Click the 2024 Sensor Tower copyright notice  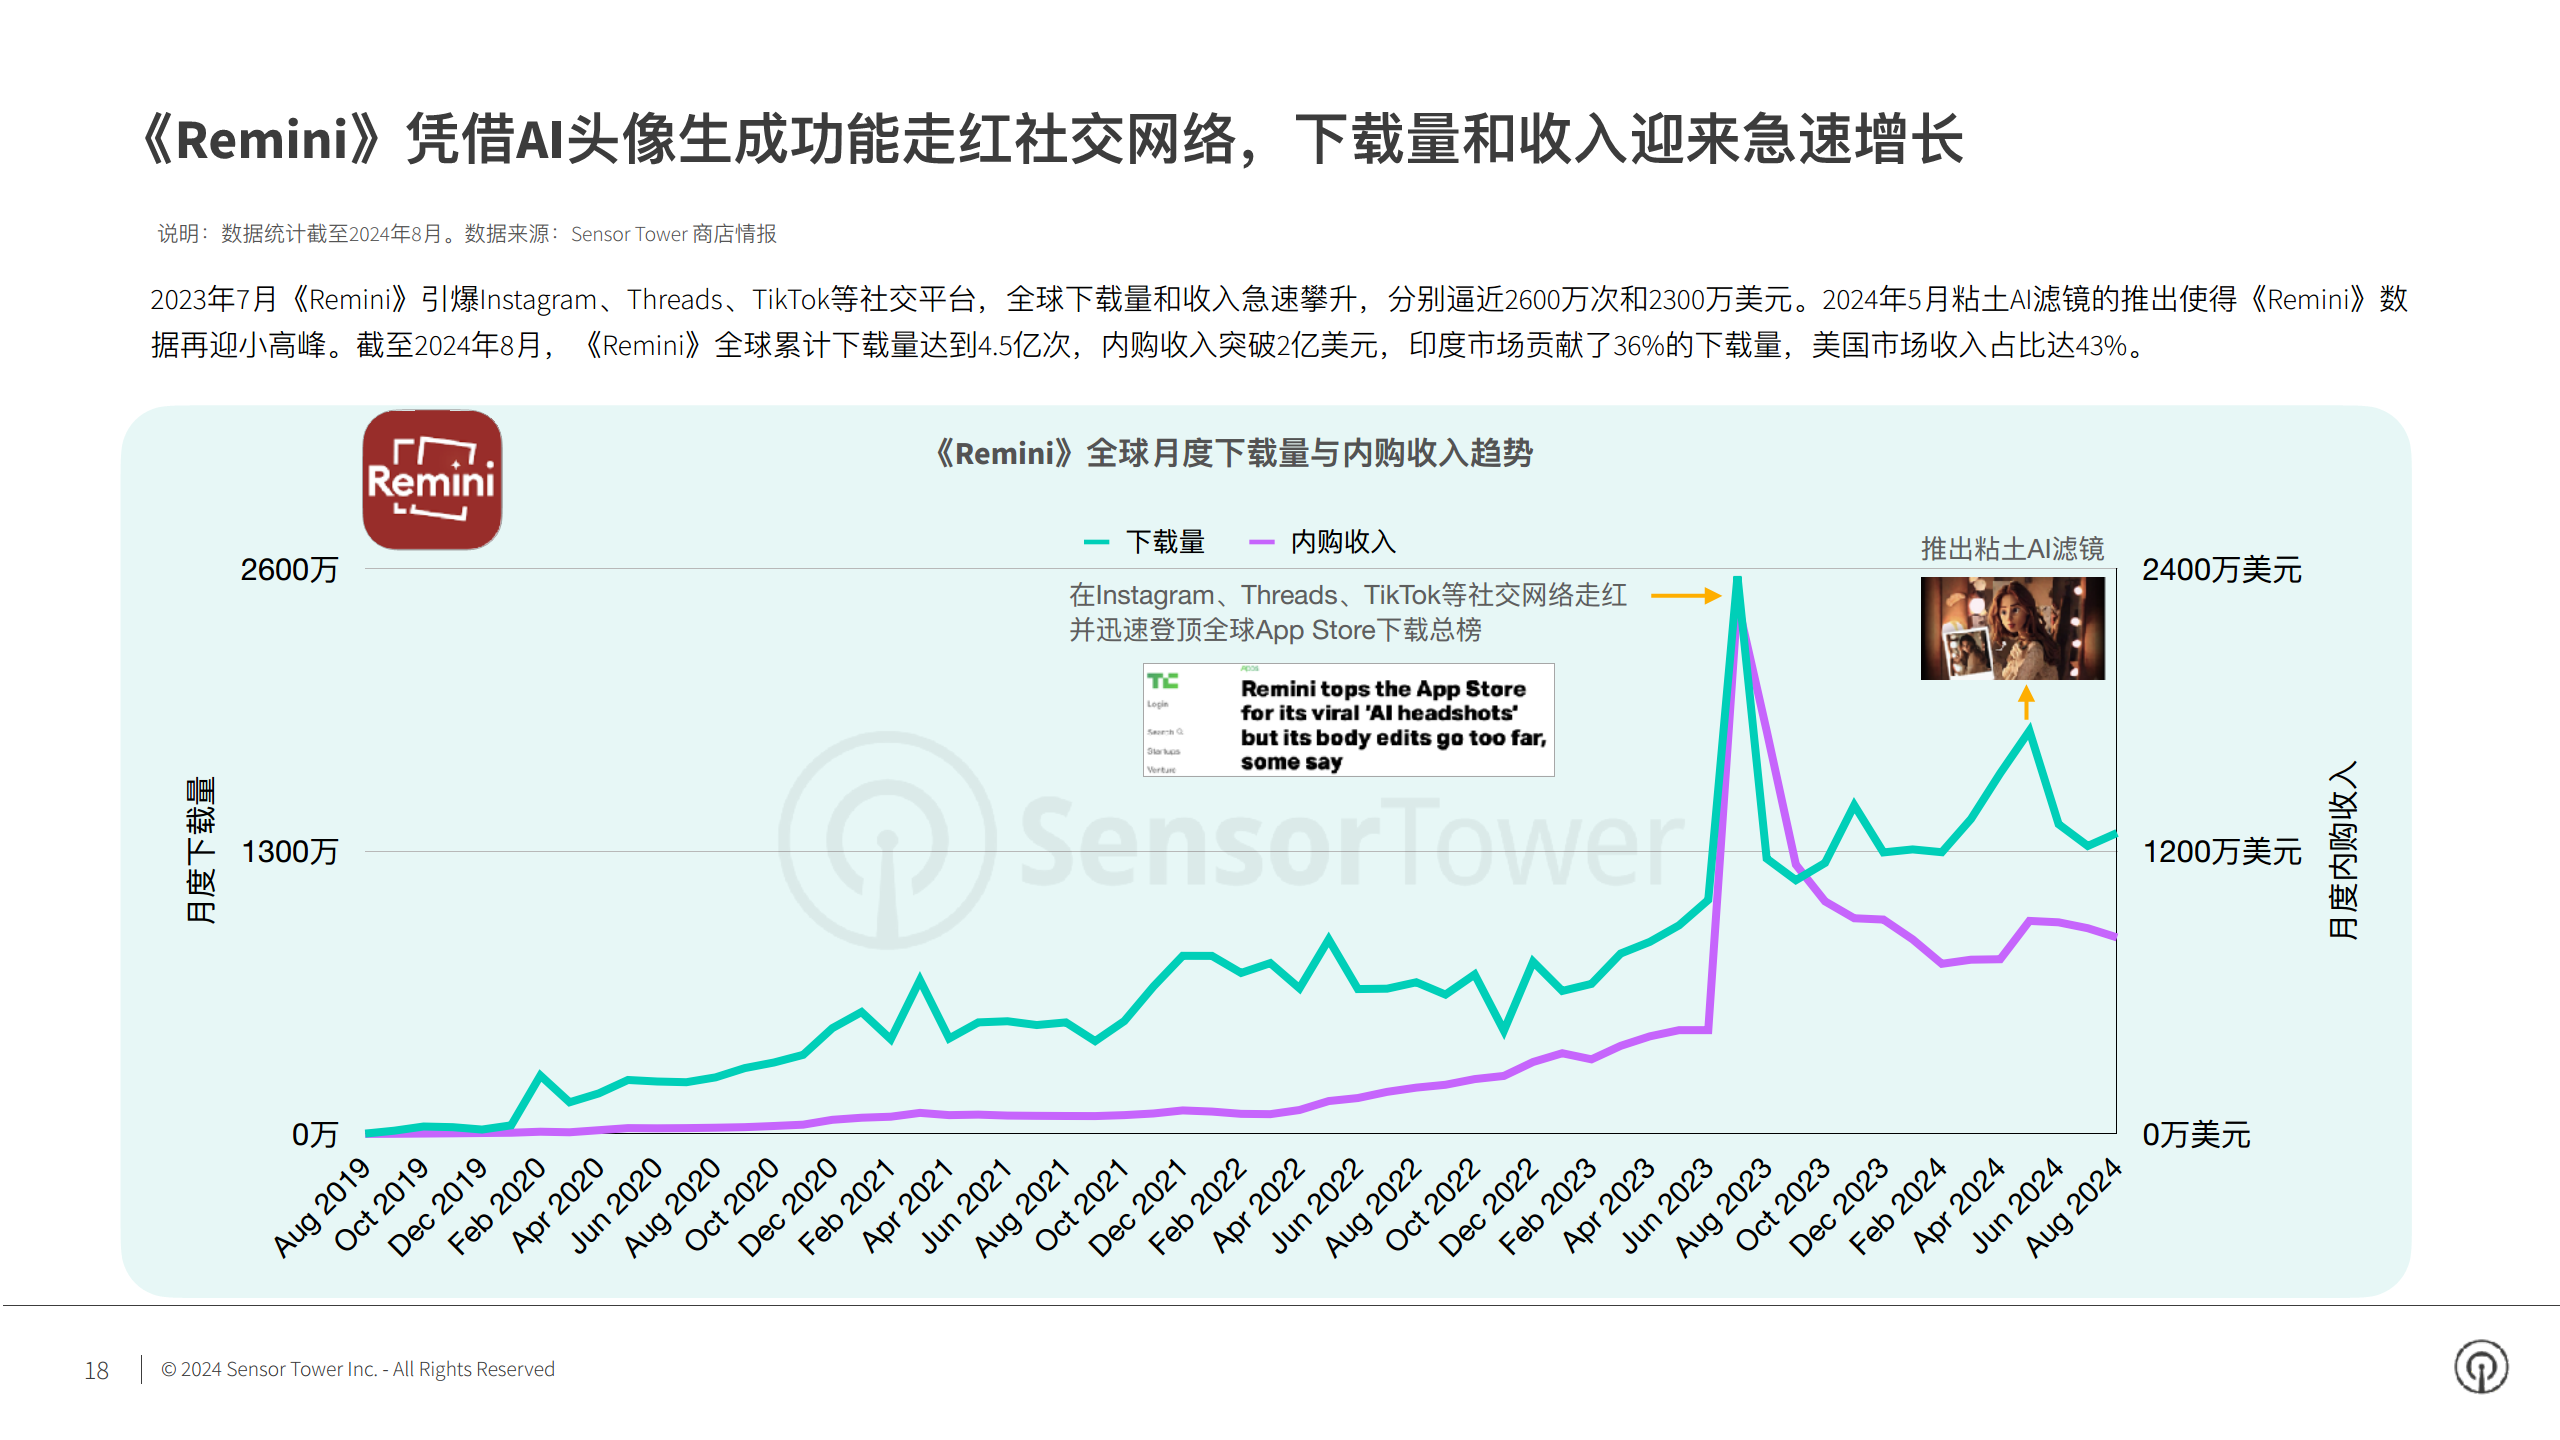[x=357, y=1369]
